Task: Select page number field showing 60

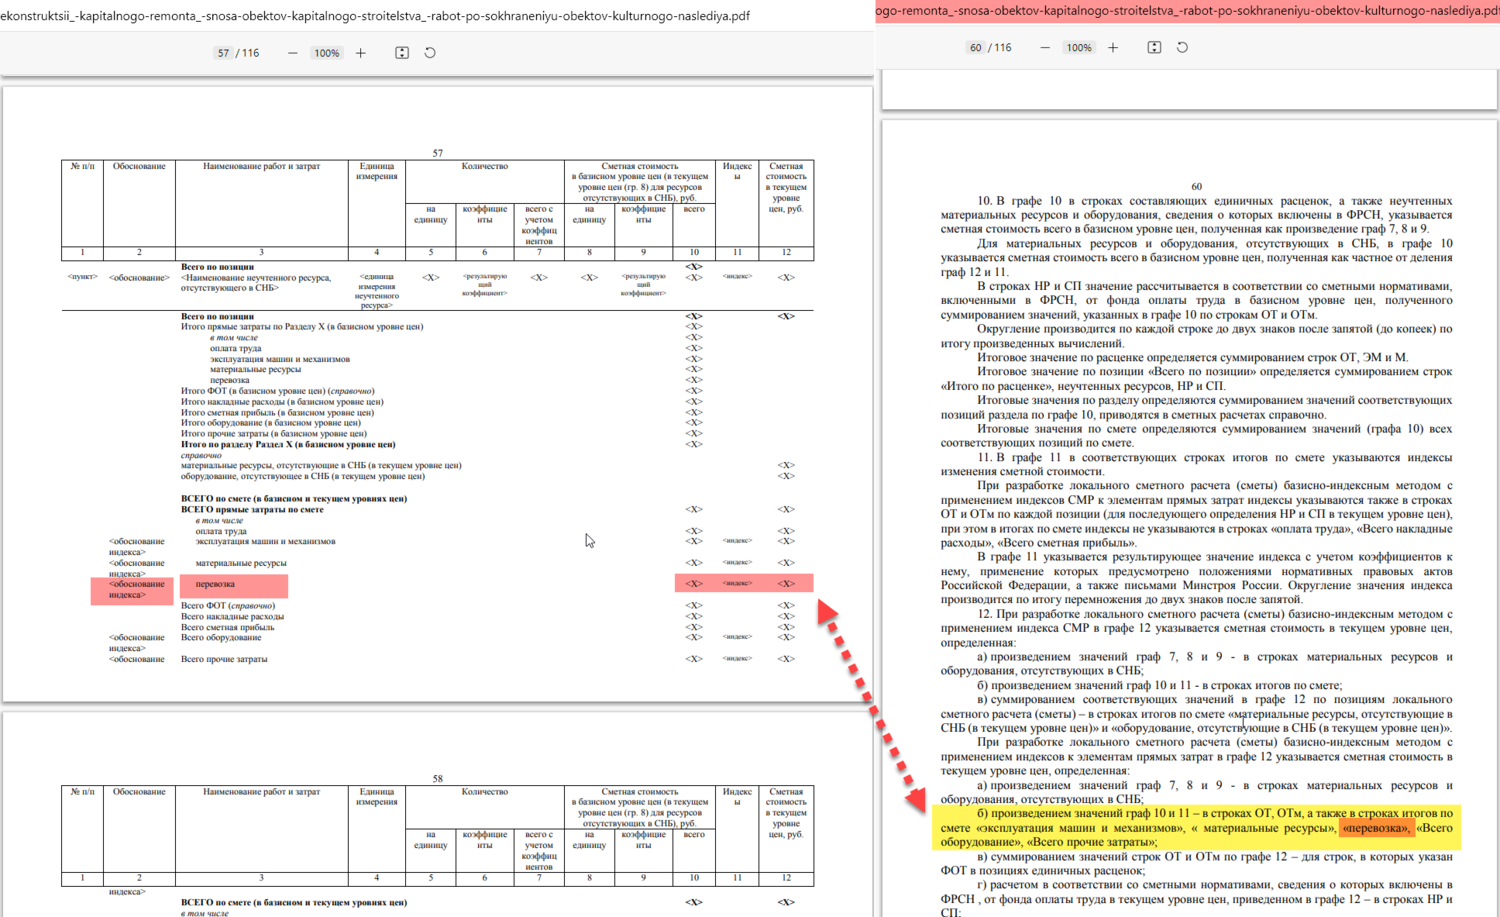Action: 975,47
